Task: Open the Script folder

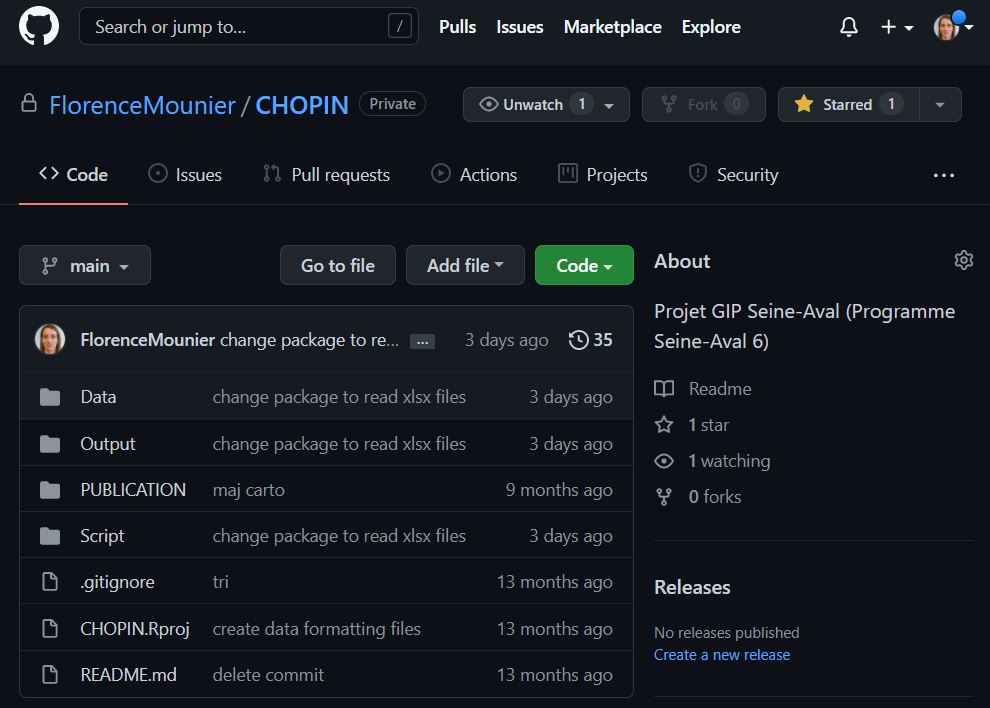Action: [102, 536]
